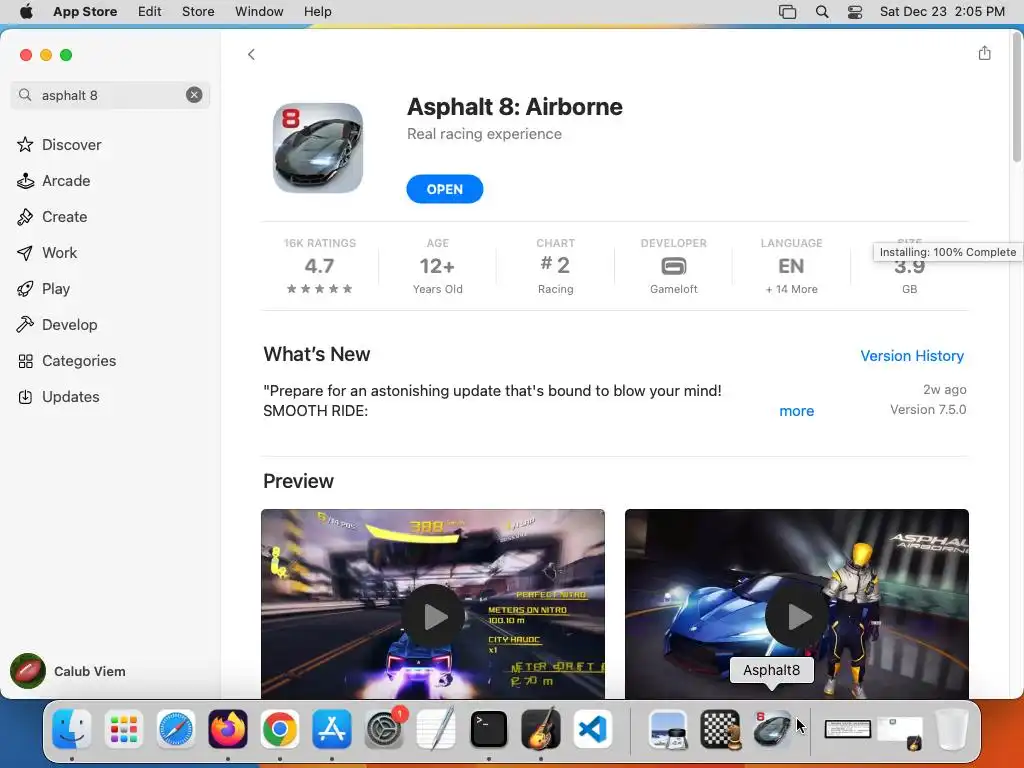Click the OPEN button for Asphalt 8

(445, 189)
